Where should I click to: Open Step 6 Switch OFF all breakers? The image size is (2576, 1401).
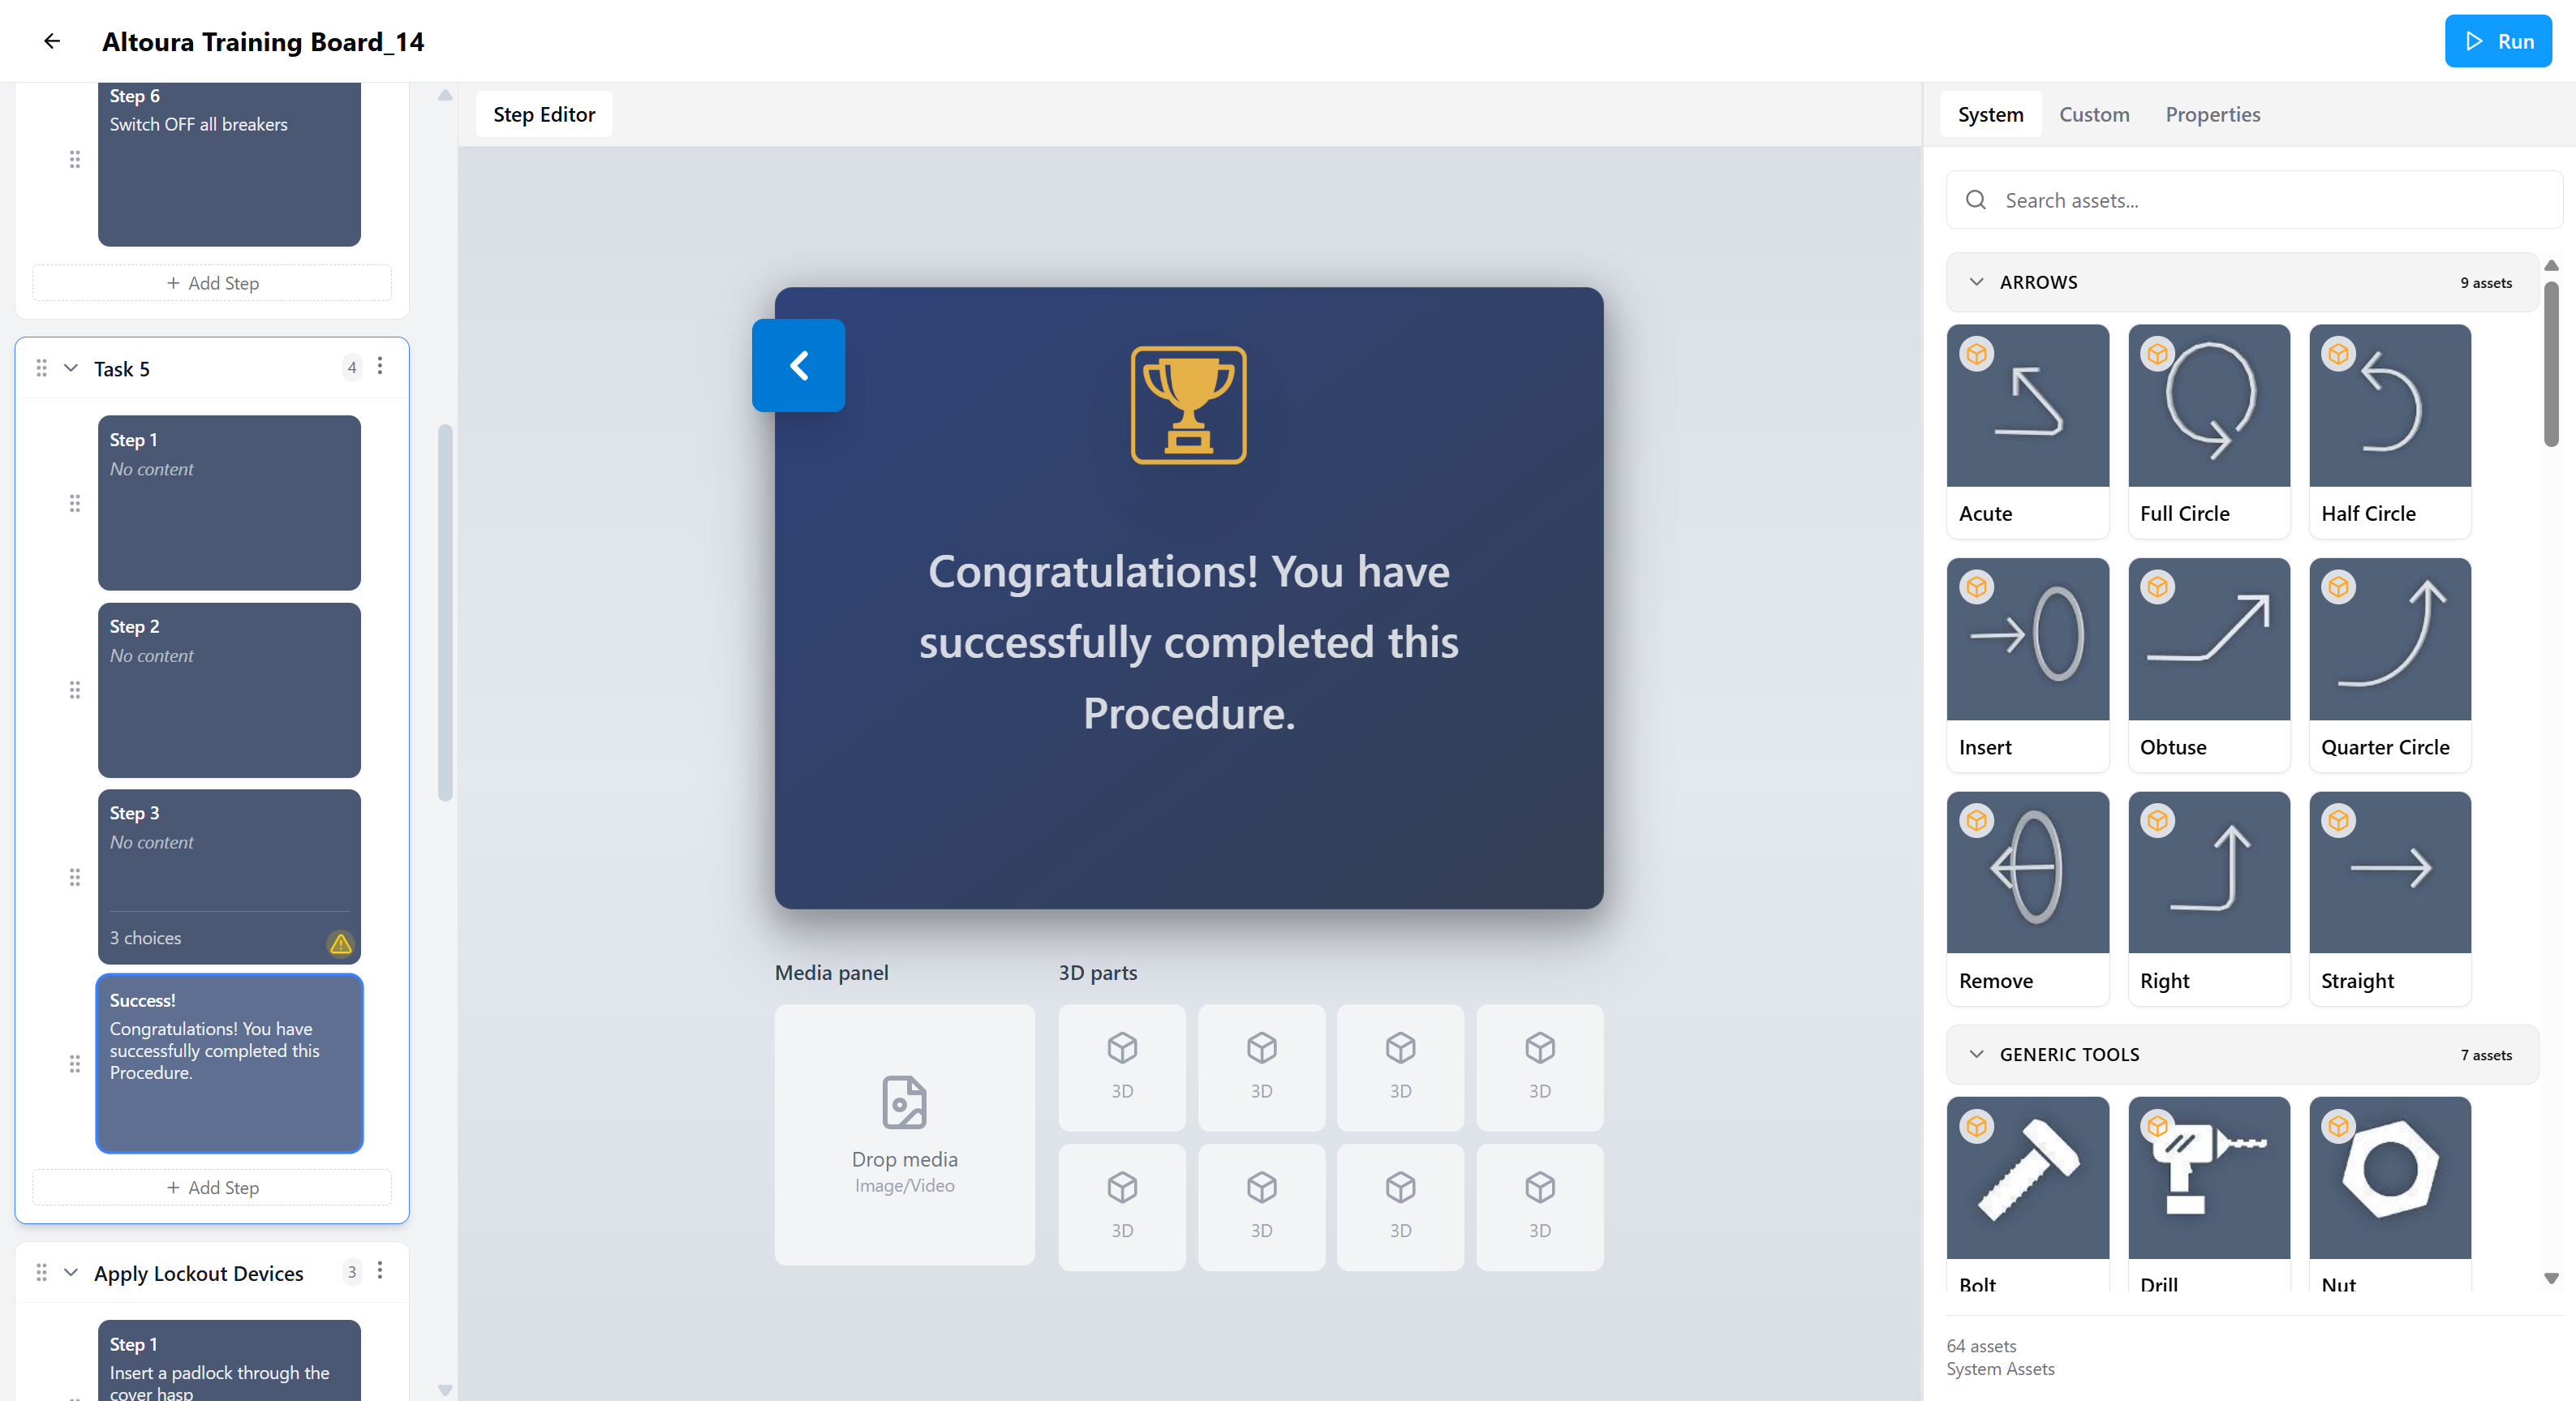(229, 163)
